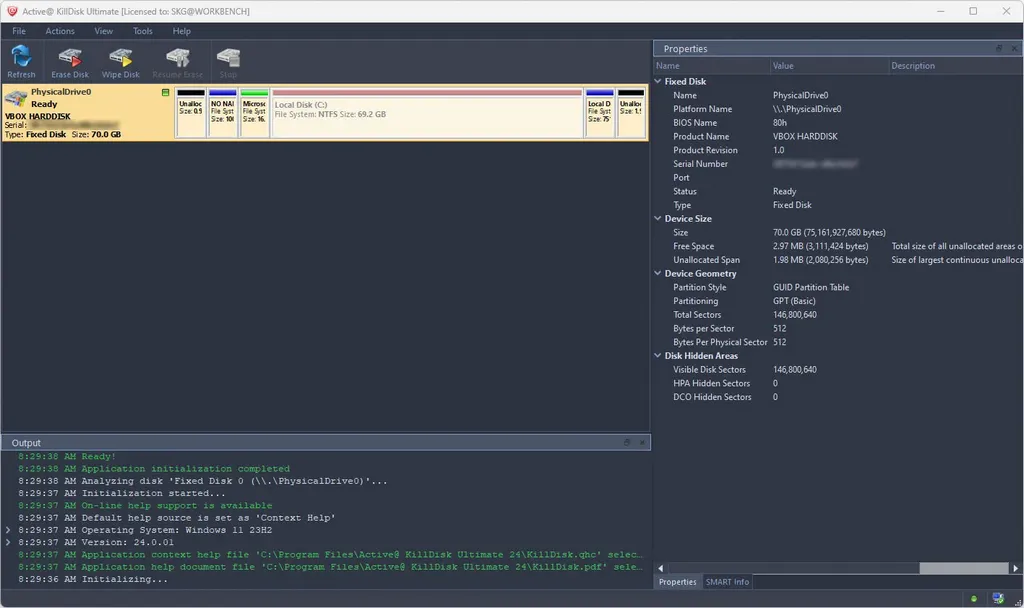Screen dimensions: 1024x608
Task: Select the Microsoft reserved partition block
Action: (255, 113)
